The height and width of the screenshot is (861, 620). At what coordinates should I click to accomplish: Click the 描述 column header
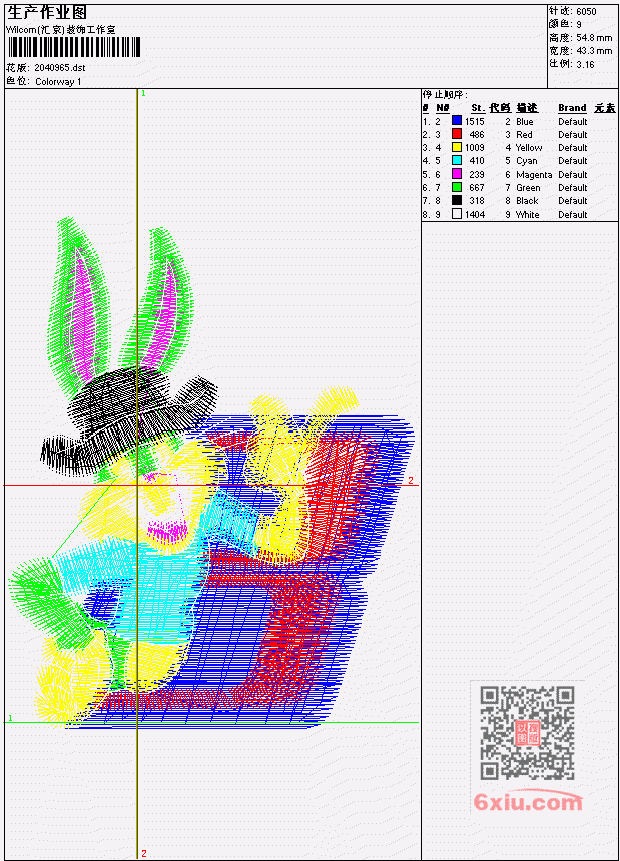click(x=527, y=108)
